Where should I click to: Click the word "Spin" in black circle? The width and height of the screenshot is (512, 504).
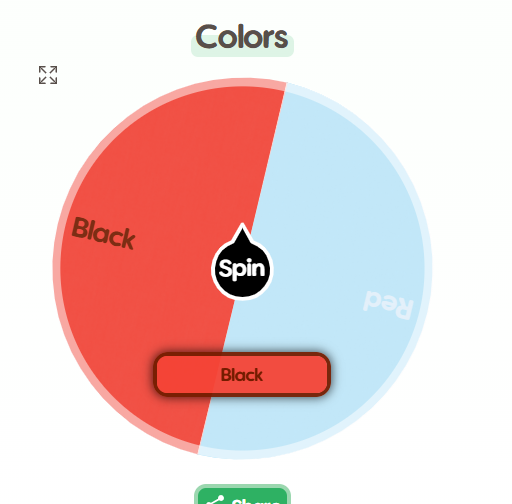pos(242,269)
